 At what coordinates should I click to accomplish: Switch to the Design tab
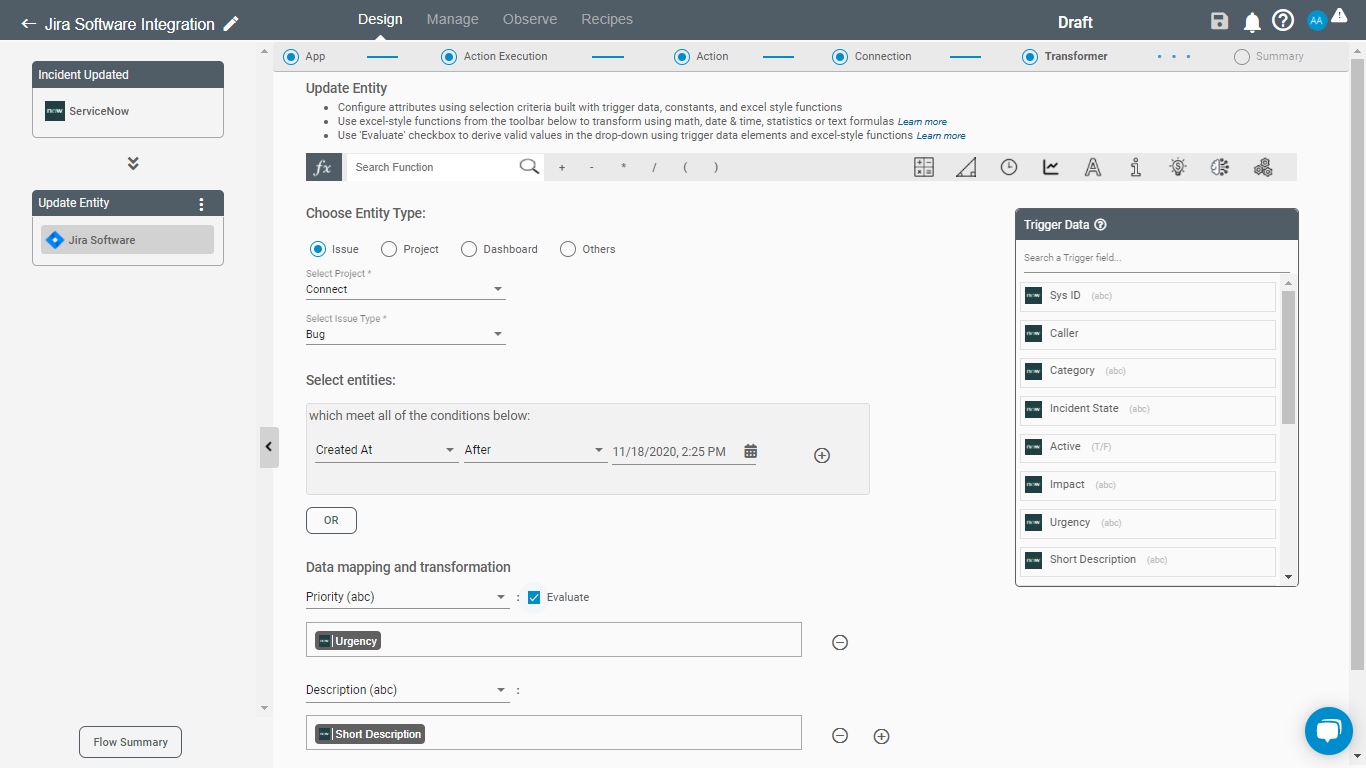tap(380, 19)
